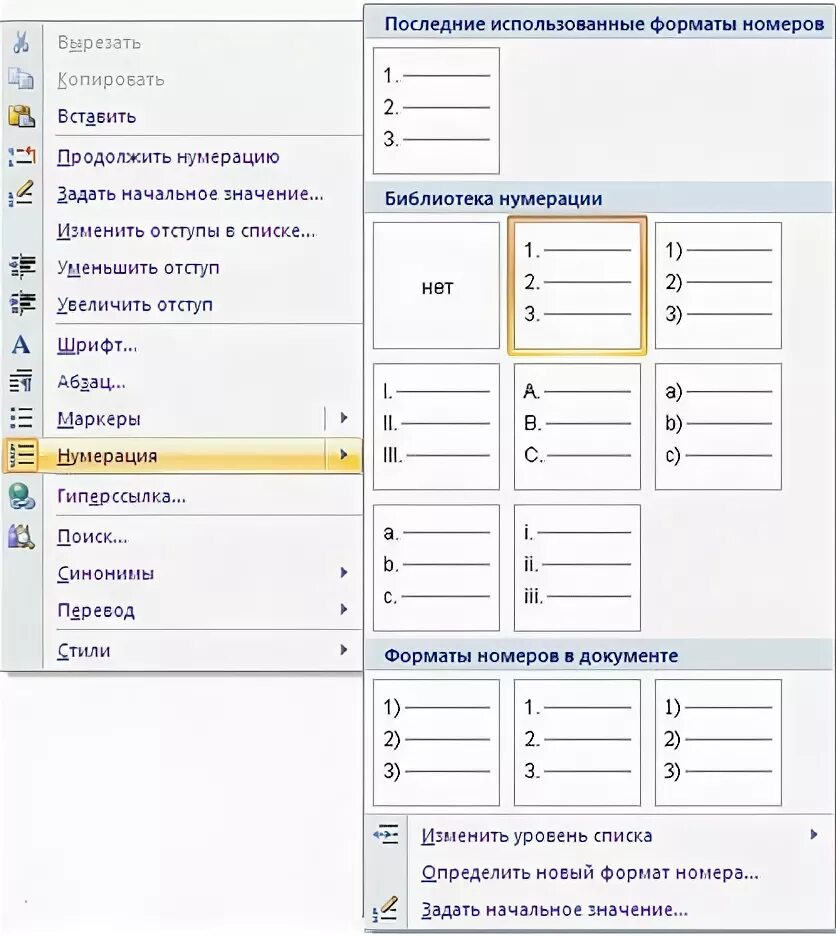
Task: Click the pencil icon beside 'Задать начальное значение…' under 'Определить новый формат номера…'
Action: pyautogui.click(x=386, y=909)
